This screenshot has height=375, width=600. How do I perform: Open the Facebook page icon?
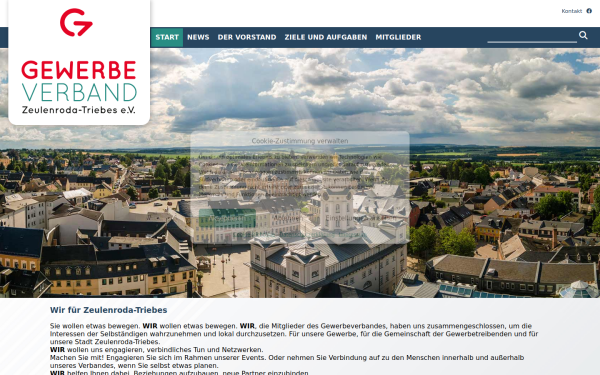pyautogui.click(x=589, y=11)
